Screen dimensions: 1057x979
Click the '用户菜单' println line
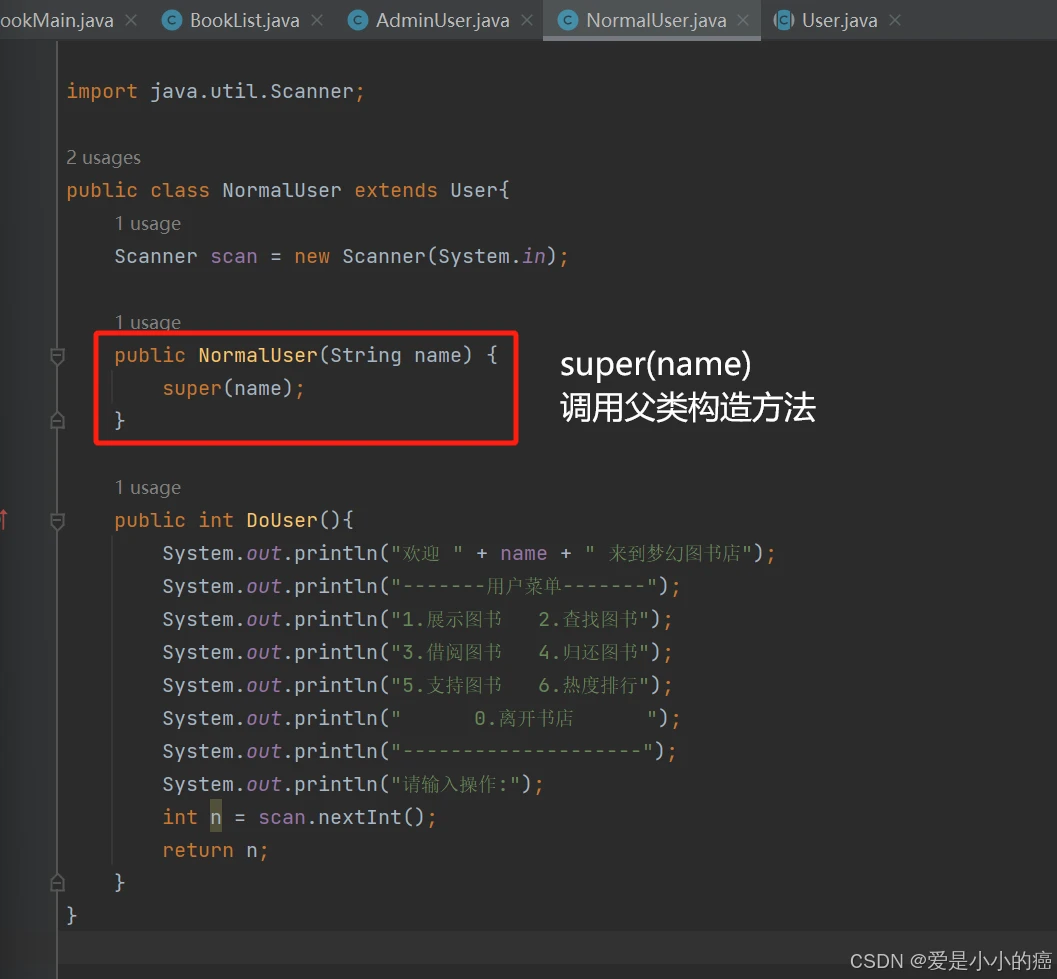(x=421, y=587)
